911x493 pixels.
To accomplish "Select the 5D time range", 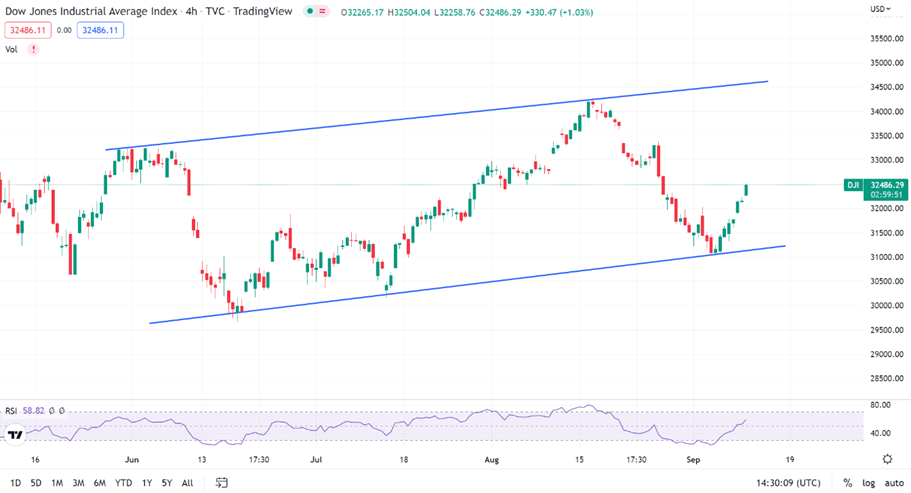I will tap(36, 483).
